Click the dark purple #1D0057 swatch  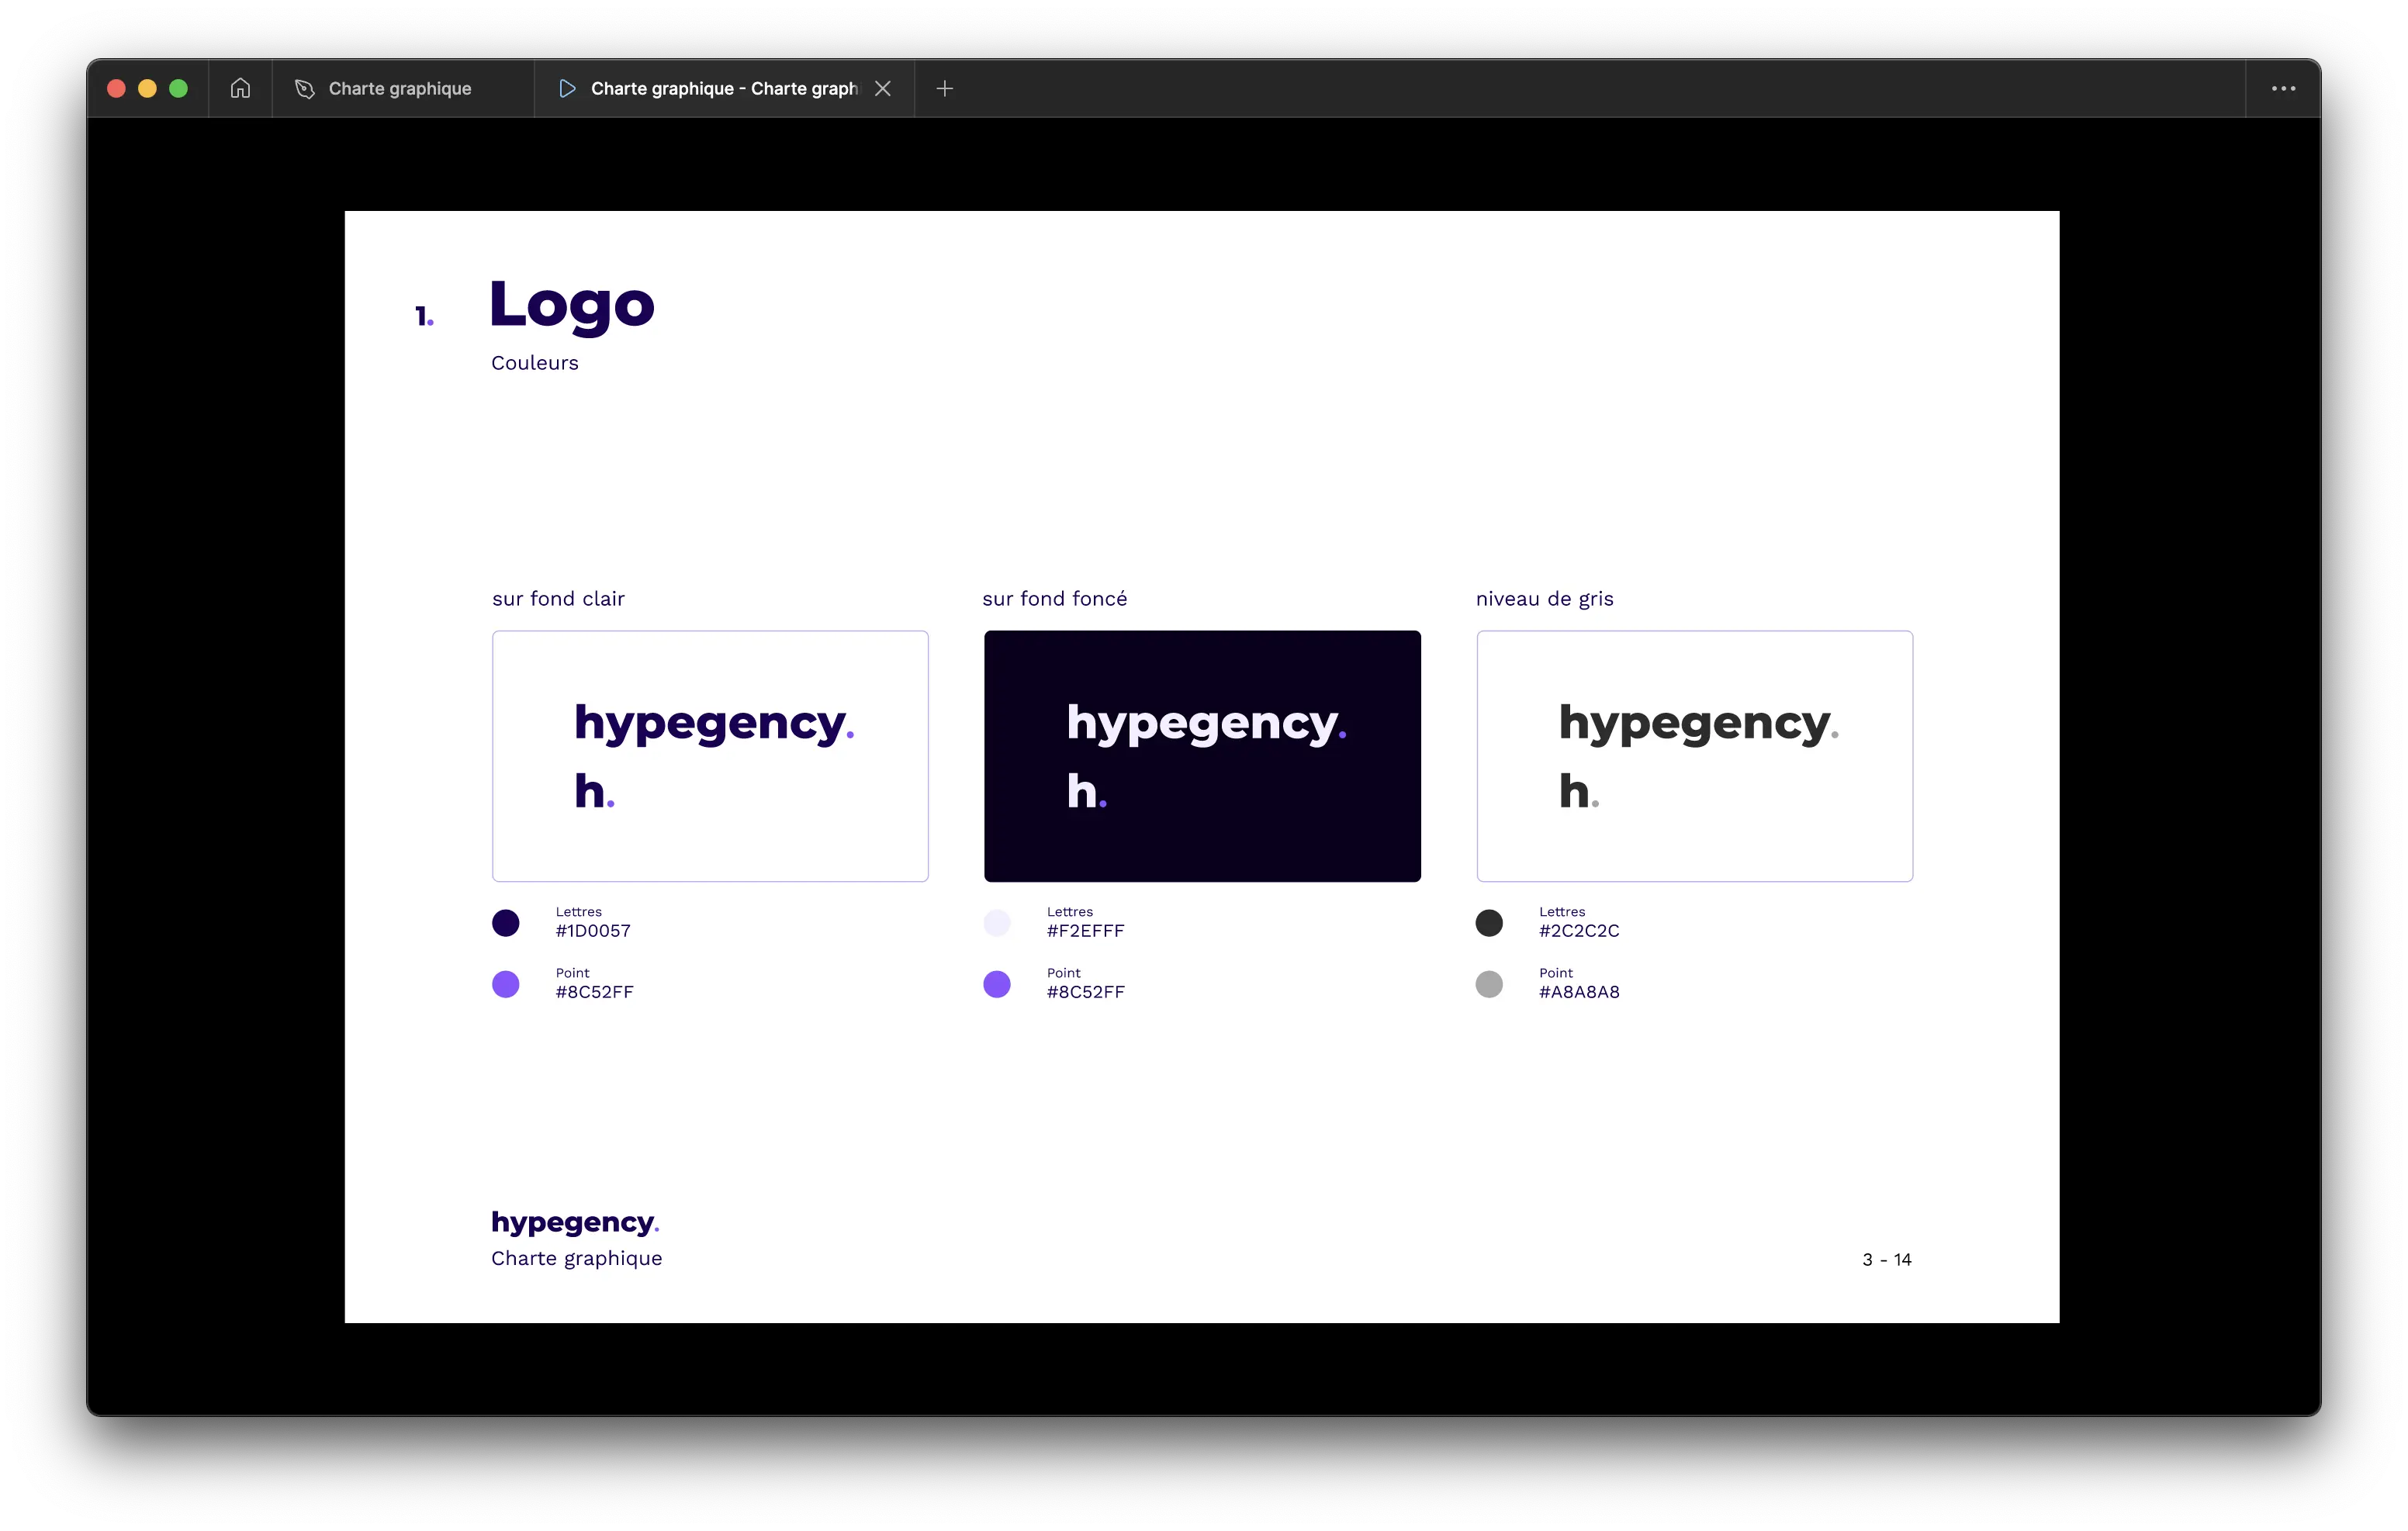506,922
